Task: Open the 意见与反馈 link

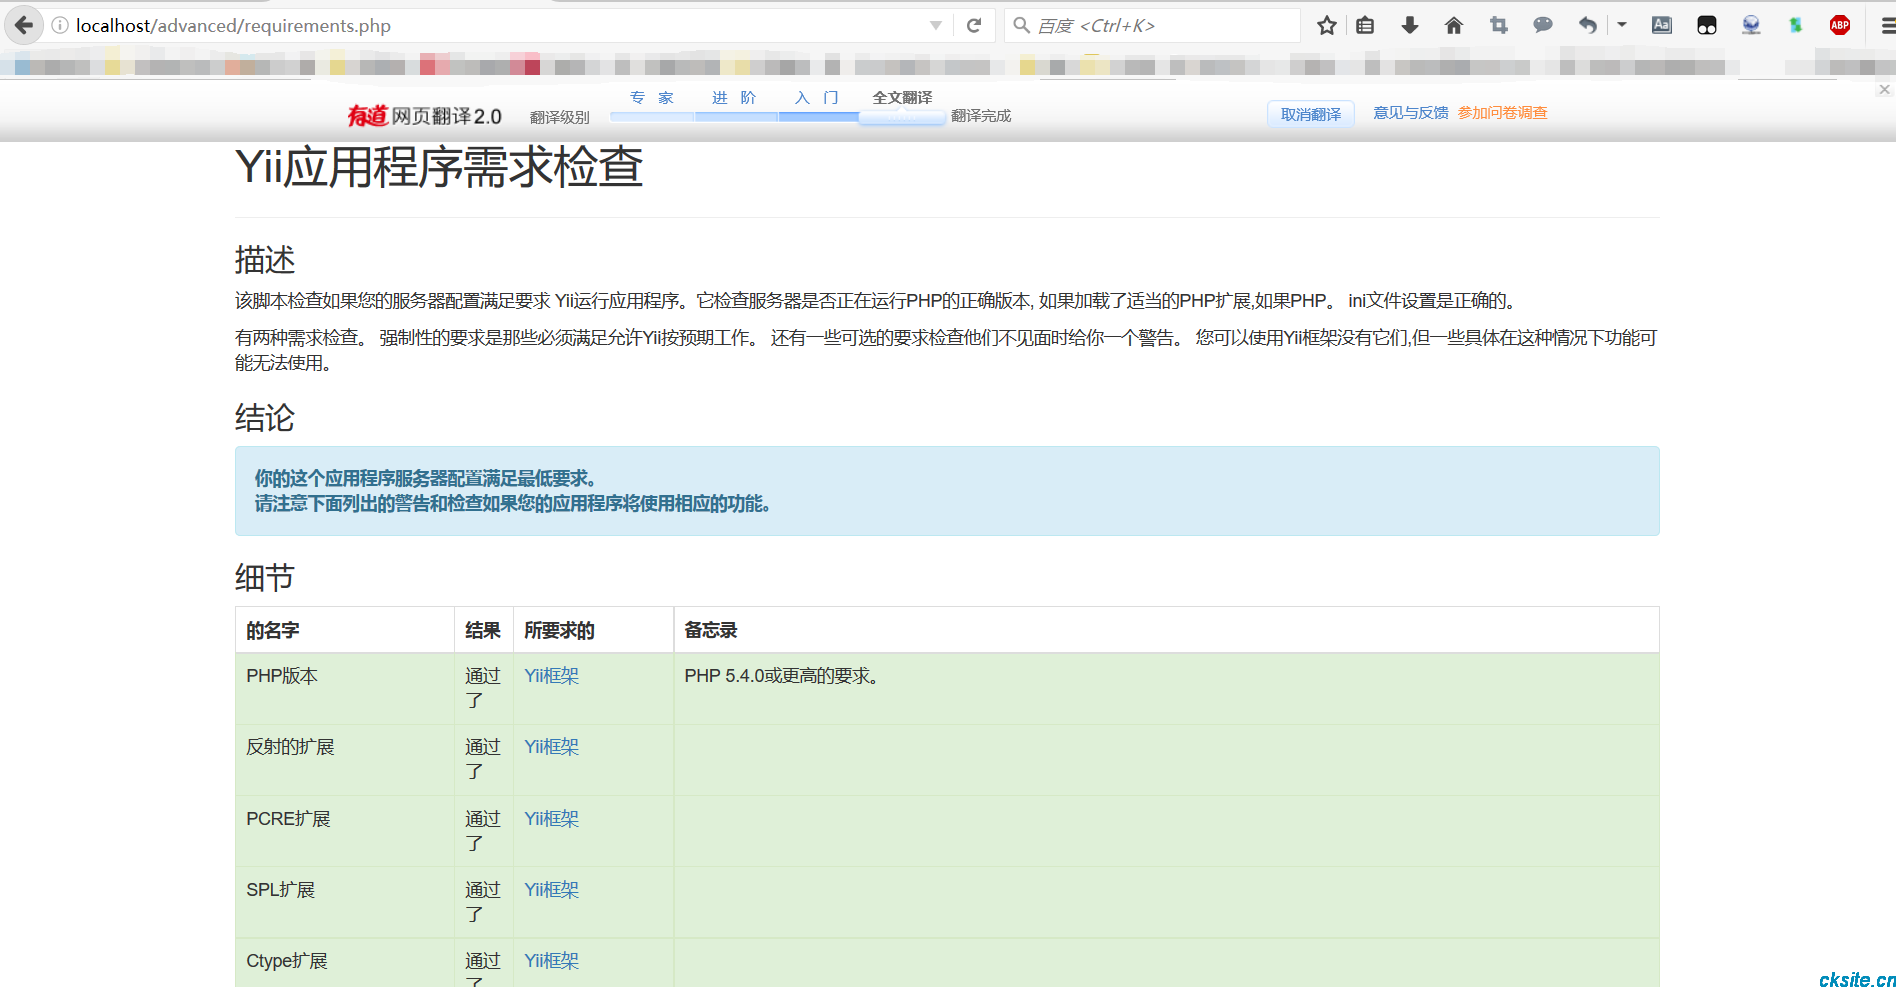Action: pos(1410,113)
